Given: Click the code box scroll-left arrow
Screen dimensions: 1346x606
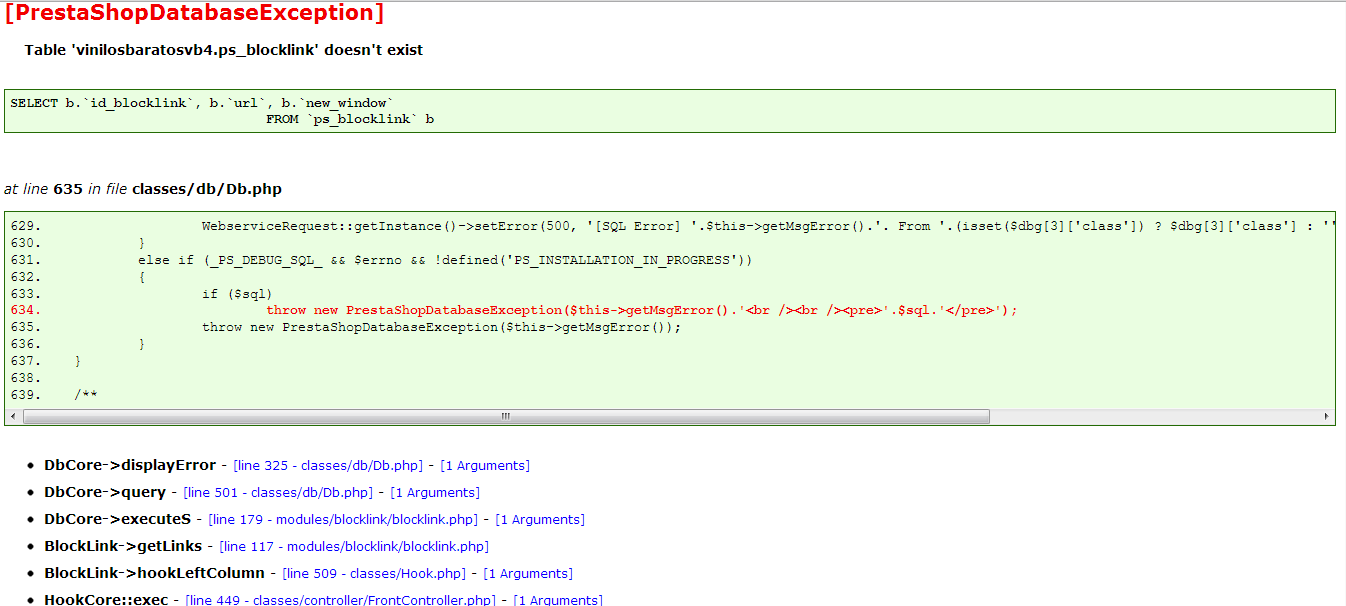Looking at the screenshot, I should pyautogui.click(x=13, y=416).
